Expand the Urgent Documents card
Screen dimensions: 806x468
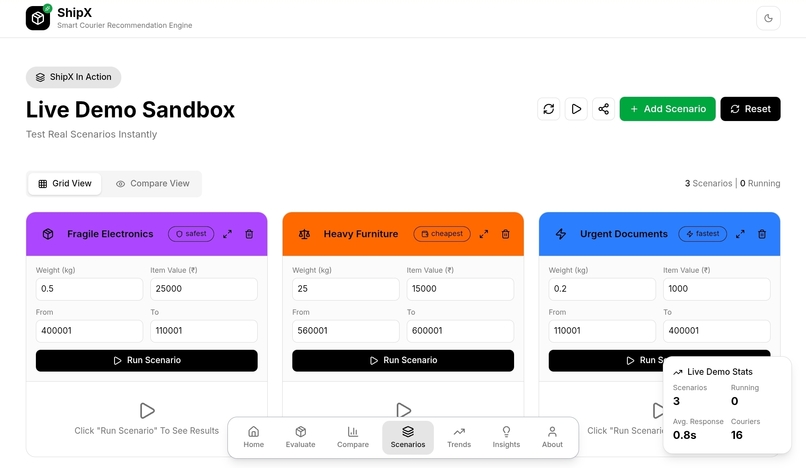[740, 234]
